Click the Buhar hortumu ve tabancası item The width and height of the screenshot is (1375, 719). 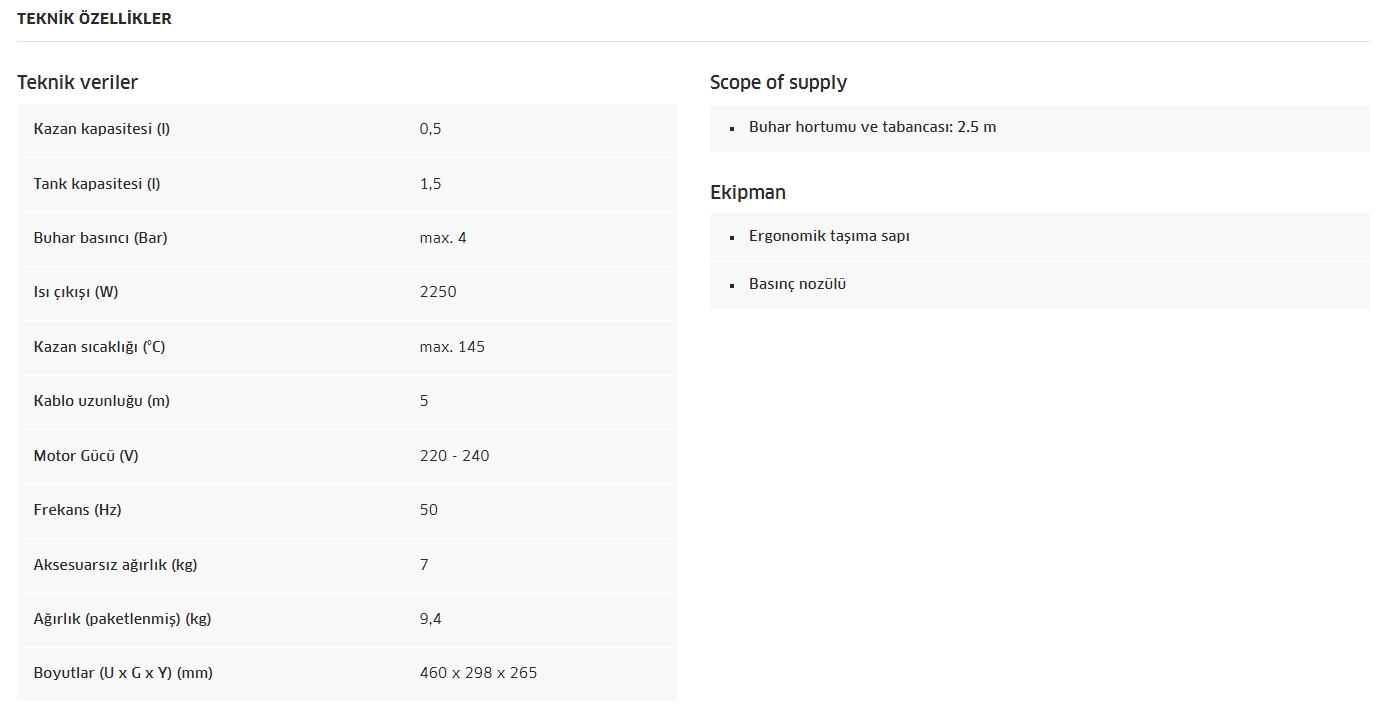872,127
